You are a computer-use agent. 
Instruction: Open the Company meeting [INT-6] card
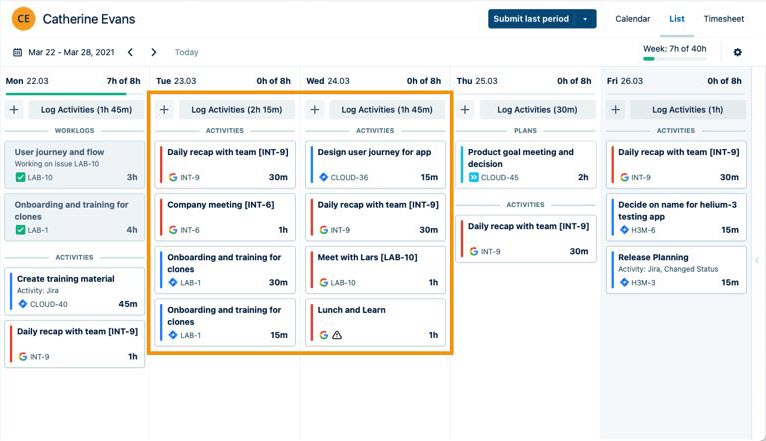pyautogui.click(x=223, y=216)
